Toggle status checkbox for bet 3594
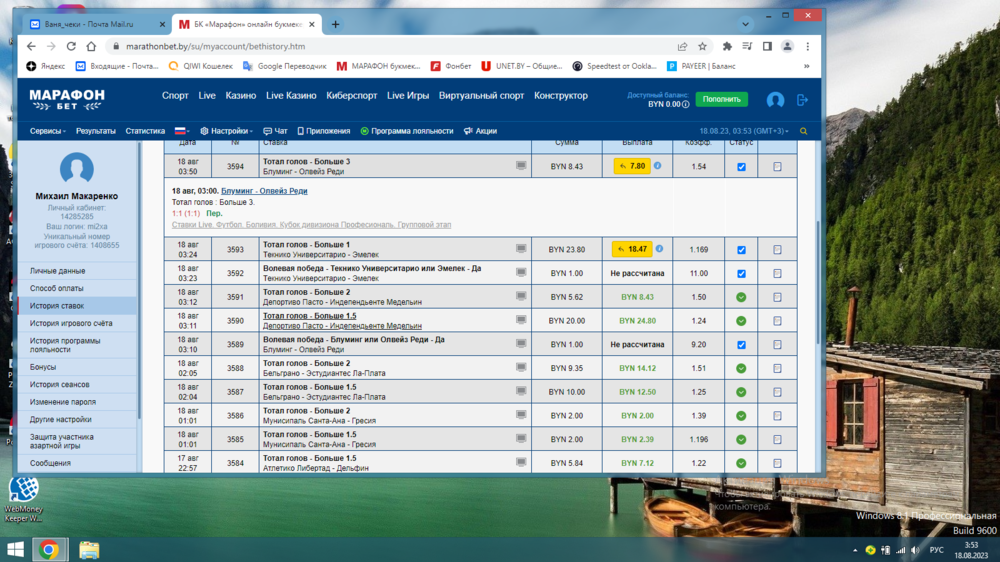The width and height of the screenshot is (1000, 562). (741, 167)
